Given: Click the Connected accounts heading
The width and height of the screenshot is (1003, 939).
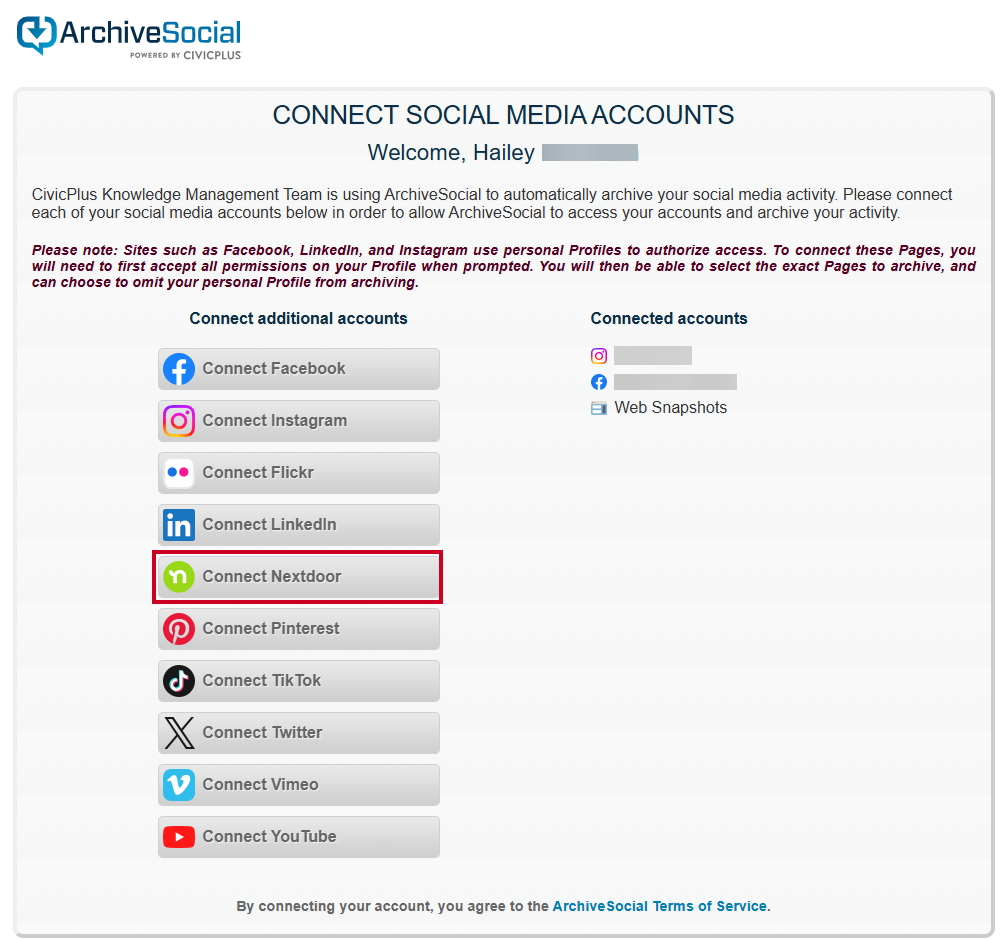Looking at the screenshot, I should [668, 319].
